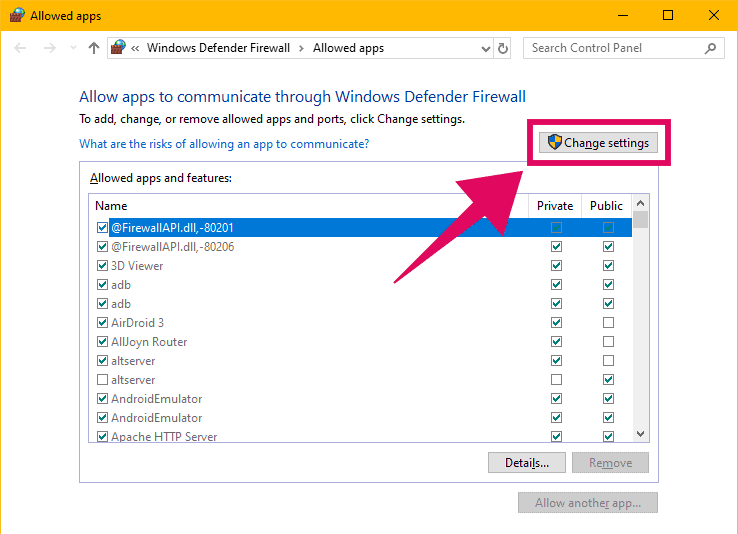Image resolution: width=738 pixels, height=534 pixels.
Task: Check the unchecked altserver name checkbox
Action: 102,379
